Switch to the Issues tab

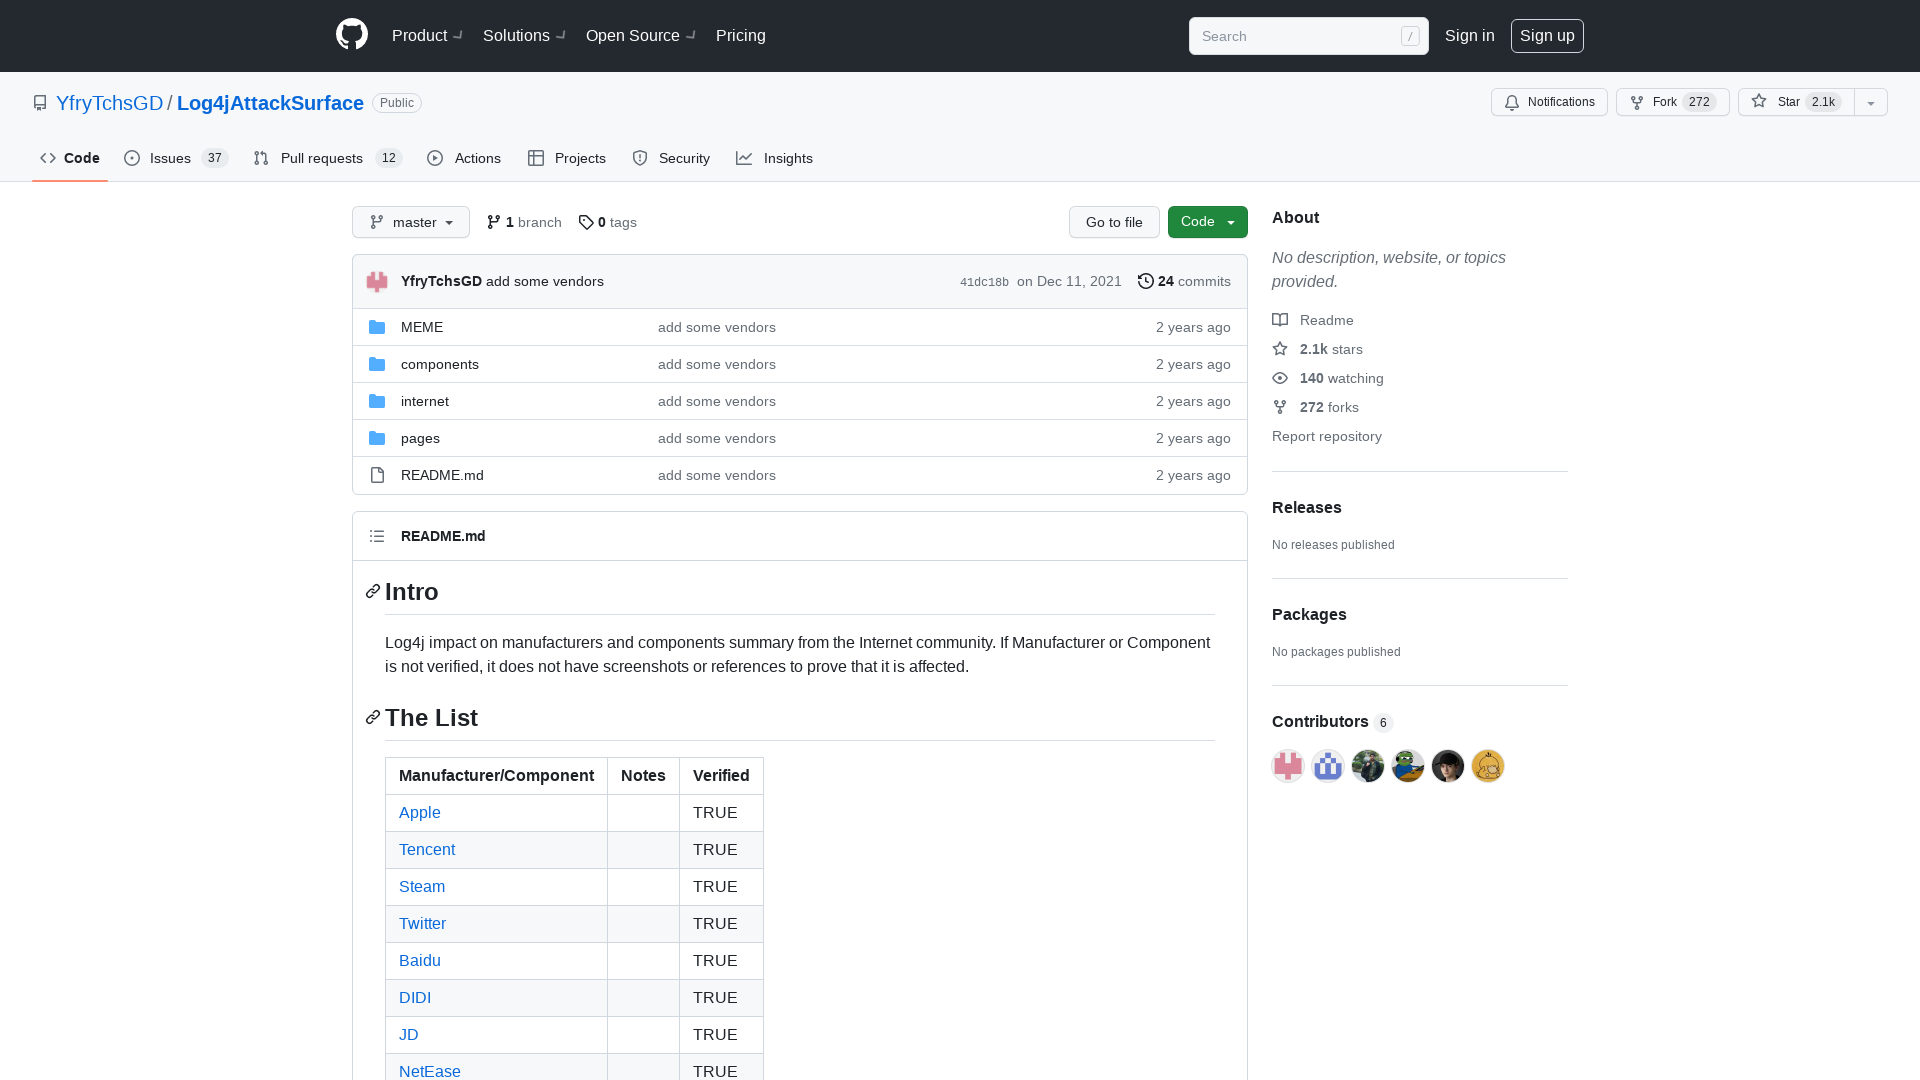pyautogui.click(x=176, y=158)
